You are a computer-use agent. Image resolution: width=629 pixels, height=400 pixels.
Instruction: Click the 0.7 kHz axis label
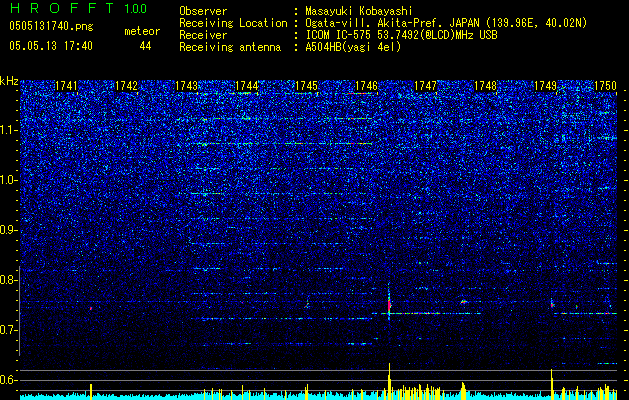(9, 330)
